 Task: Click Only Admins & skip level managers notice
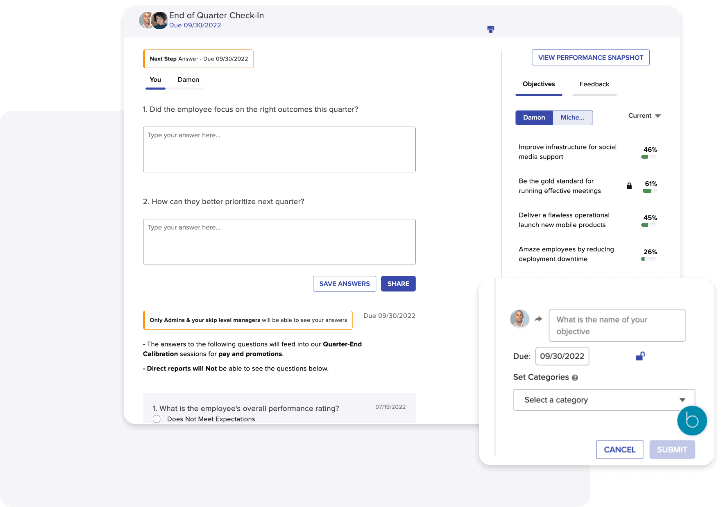[x=248, y=320]
